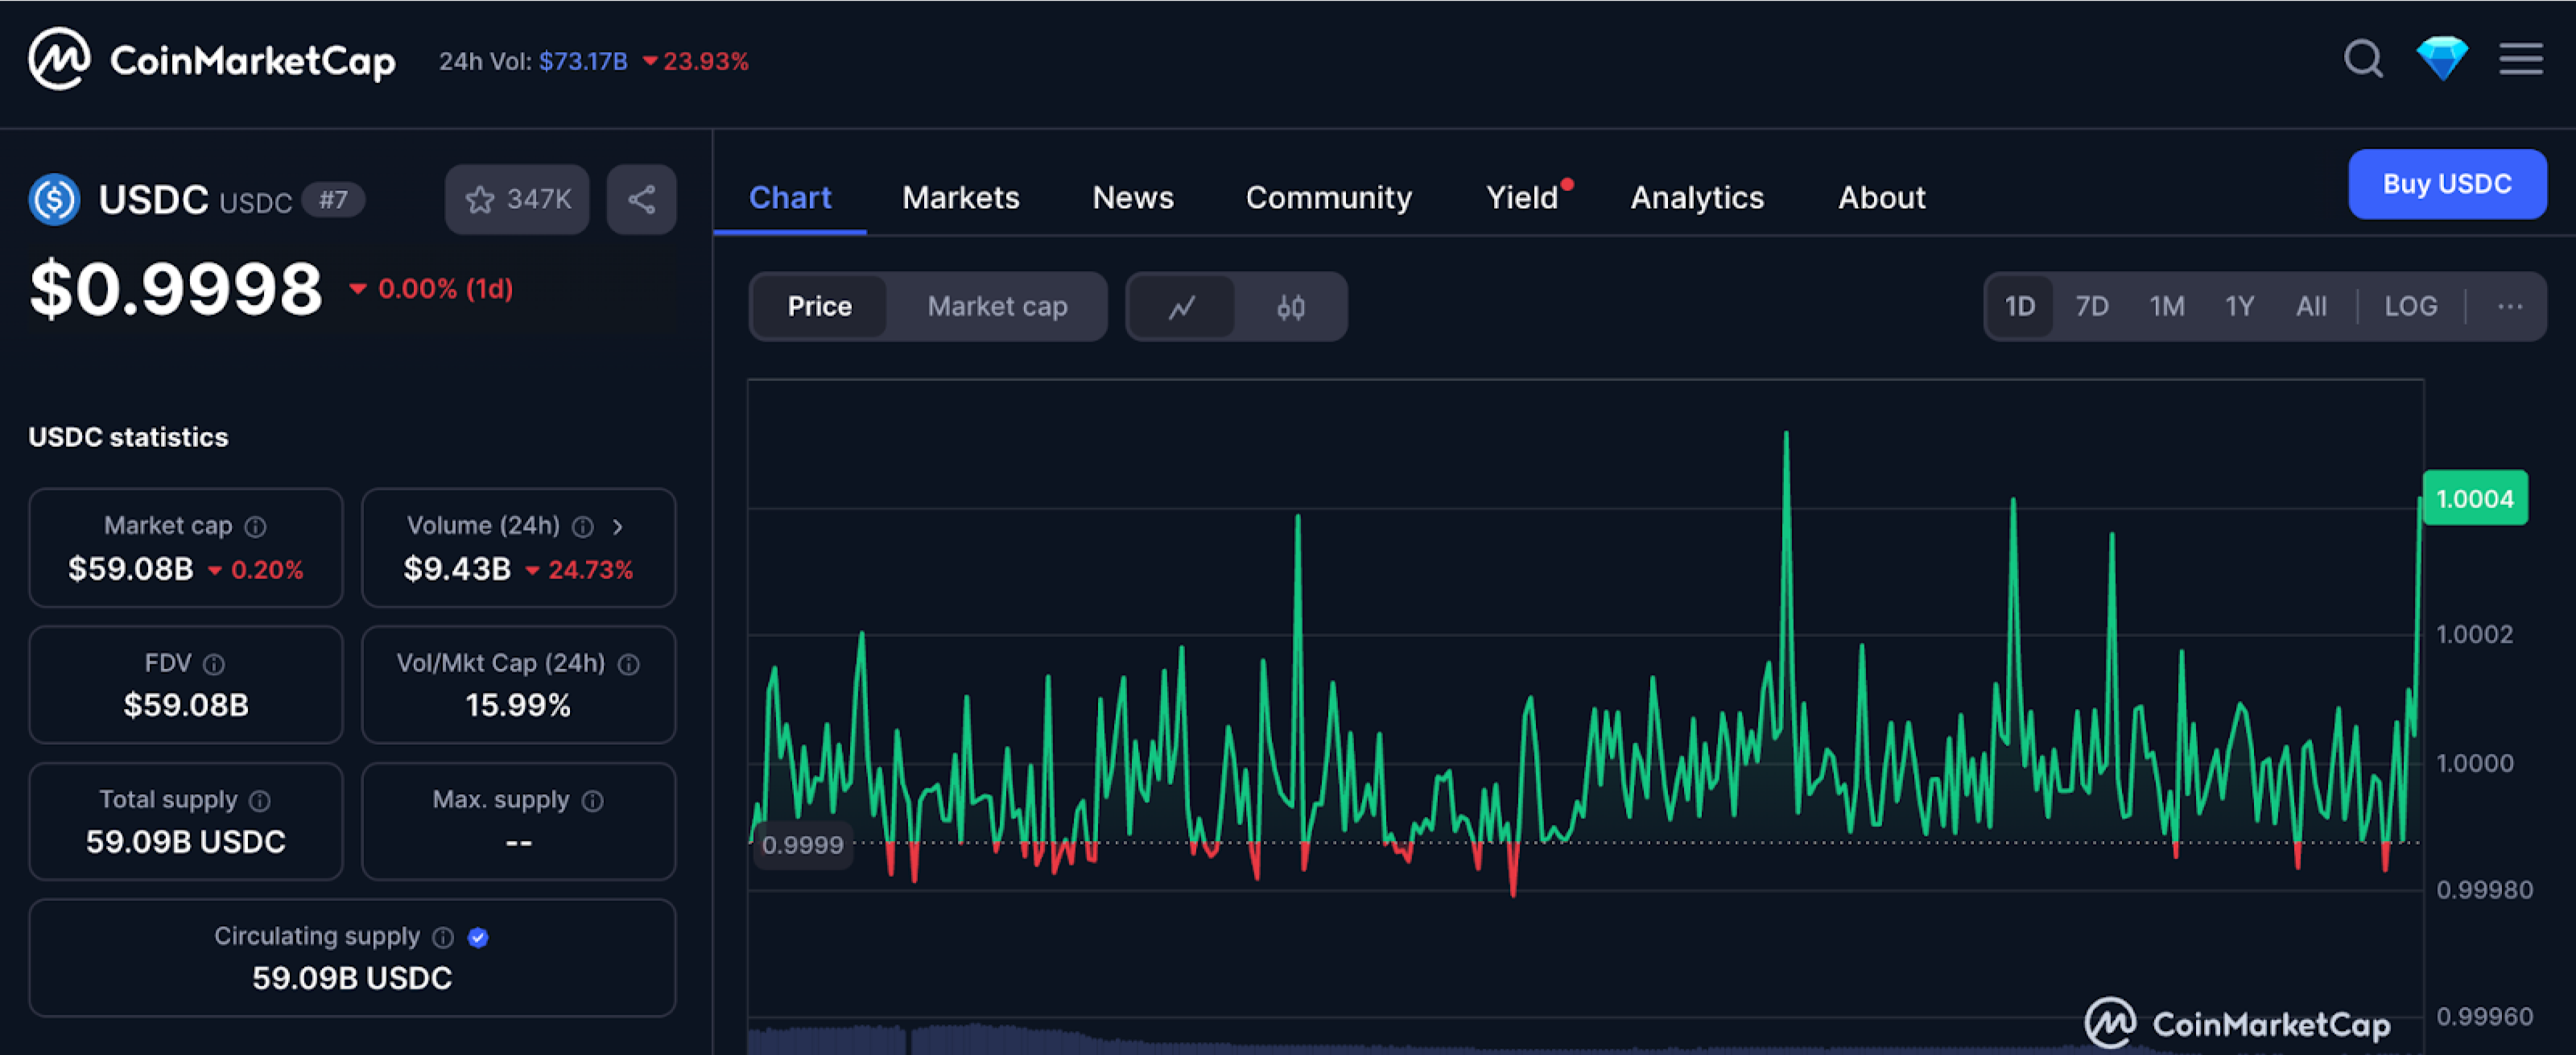Click the Max. supply info icon
This screenshot has height=1055, width=2576.
pyautogui.click(x=593, y=801)
